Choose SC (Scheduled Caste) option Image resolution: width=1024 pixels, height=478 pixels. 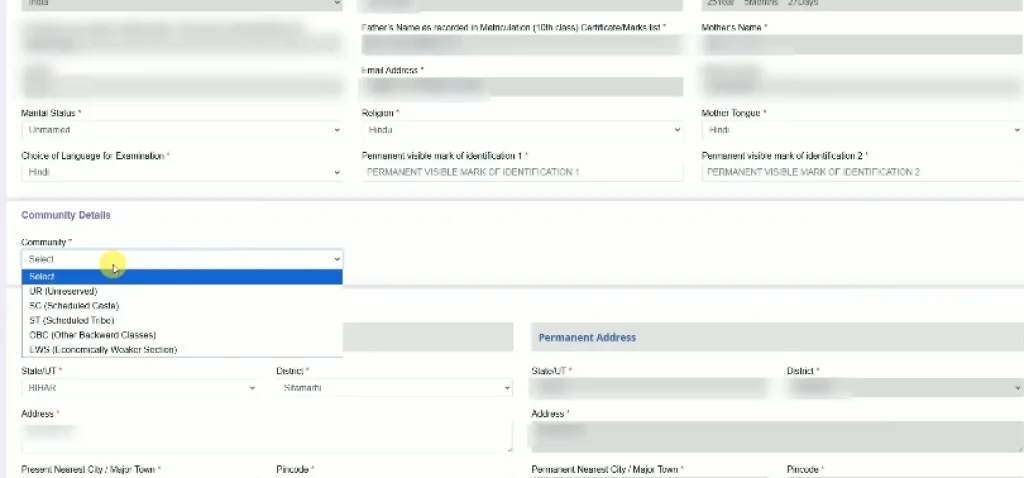(x=182, y=306)
